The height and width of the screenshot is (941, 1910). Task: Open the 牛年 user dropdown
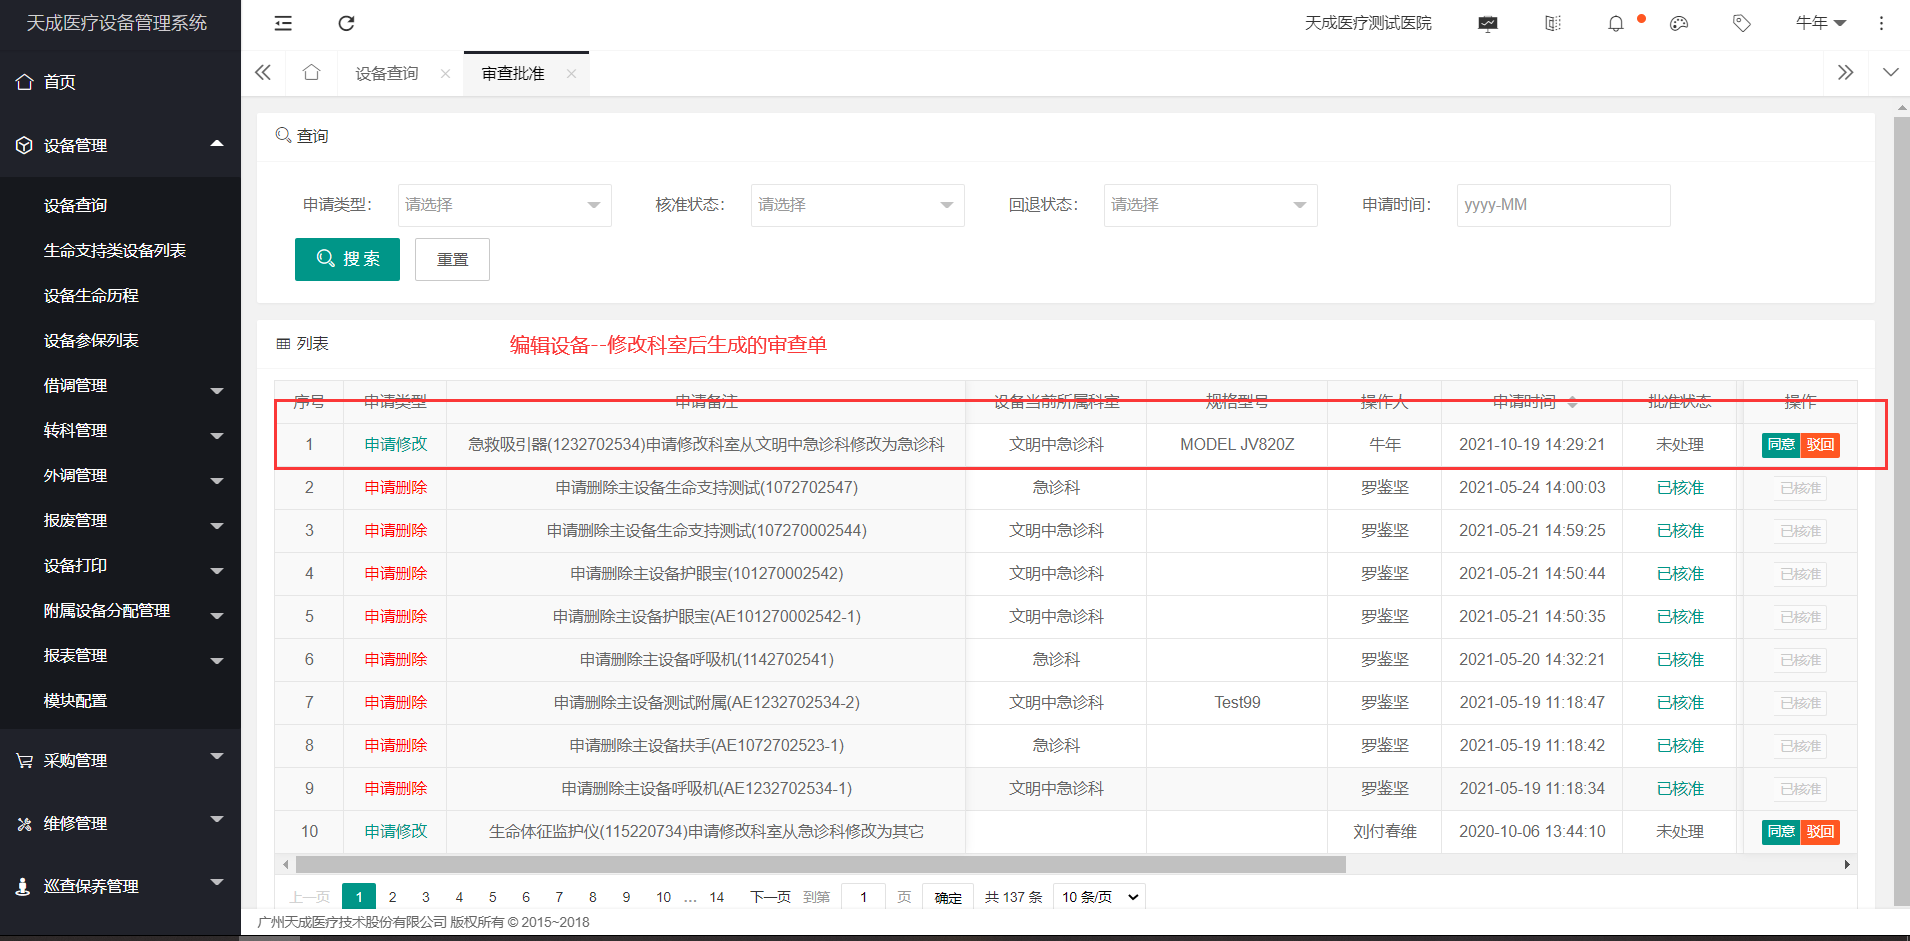coord(1821,23)
